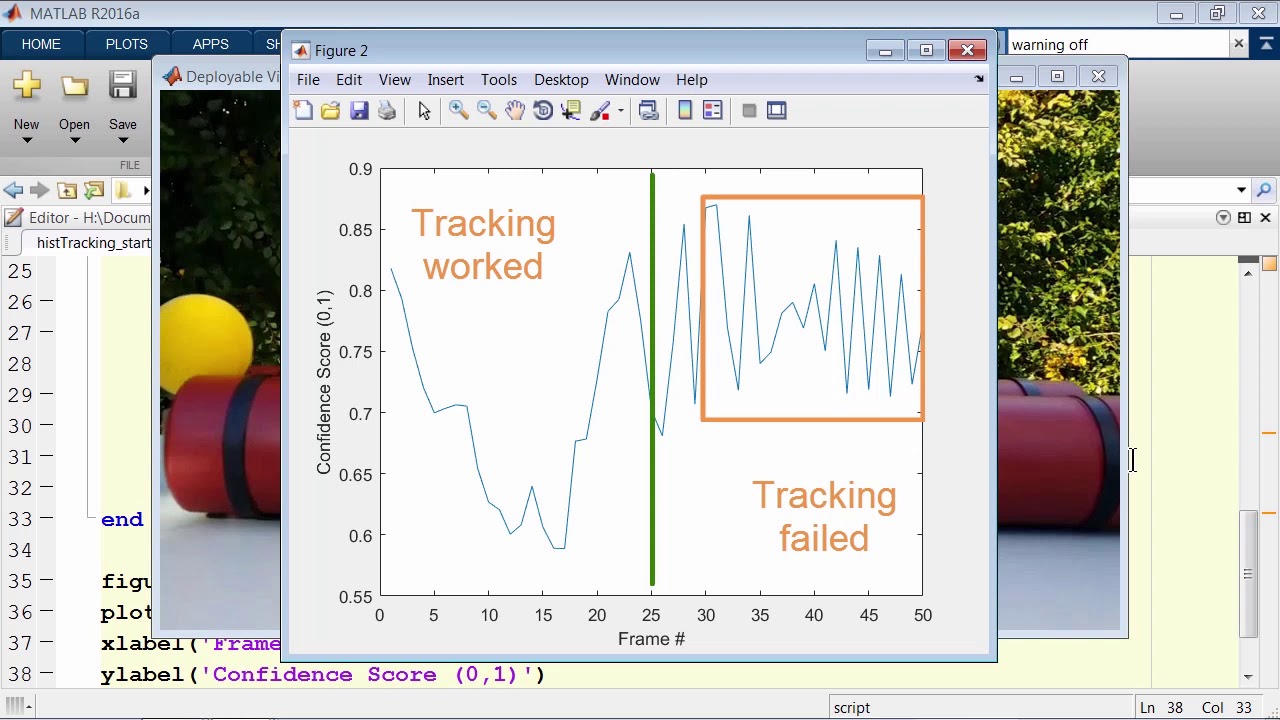The image size is (1280, 720).
Task: Enable the Rotate 3D tool
Action: (x=543, y=111)
